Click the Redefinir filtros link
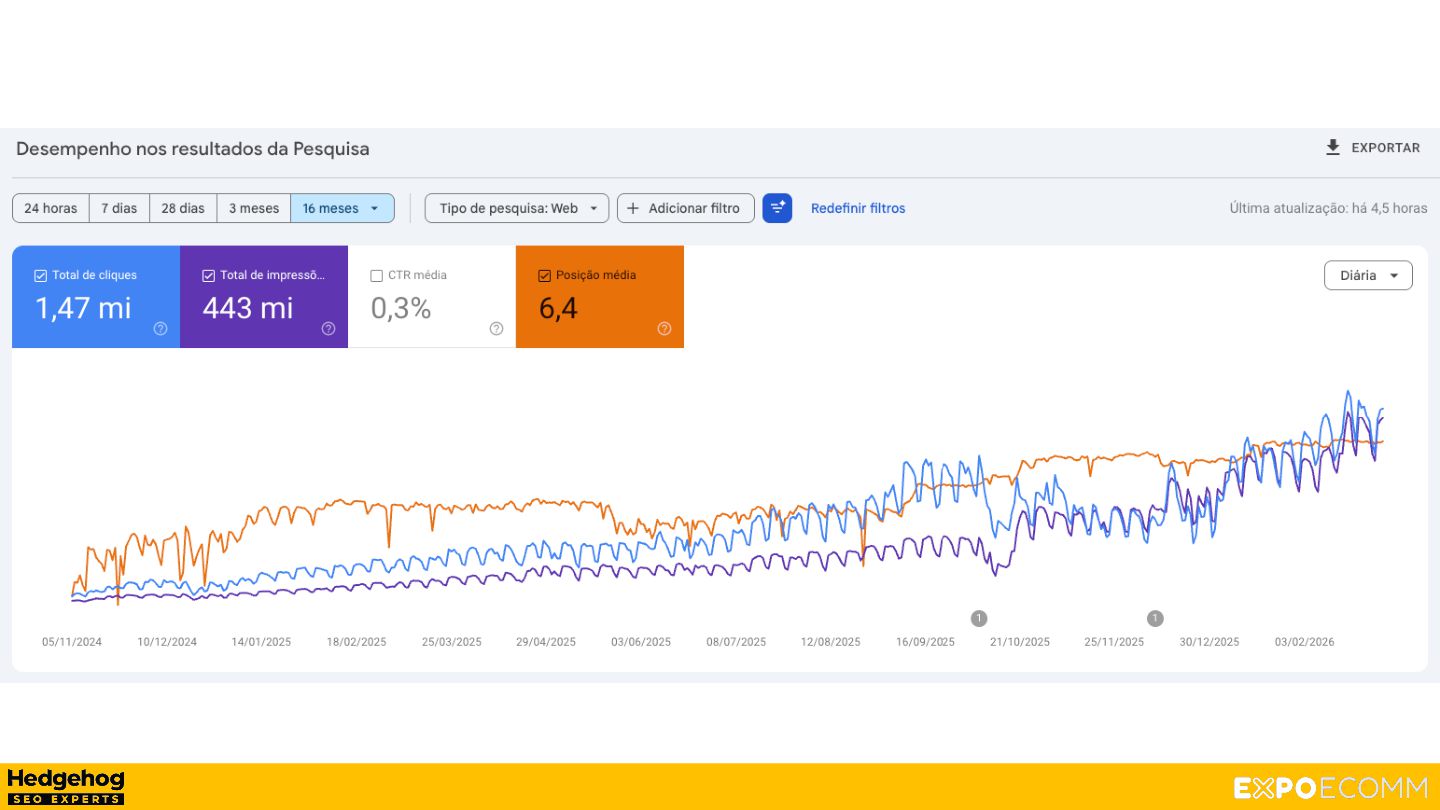Screen dimensions: 1440x810 click(858, 208)
